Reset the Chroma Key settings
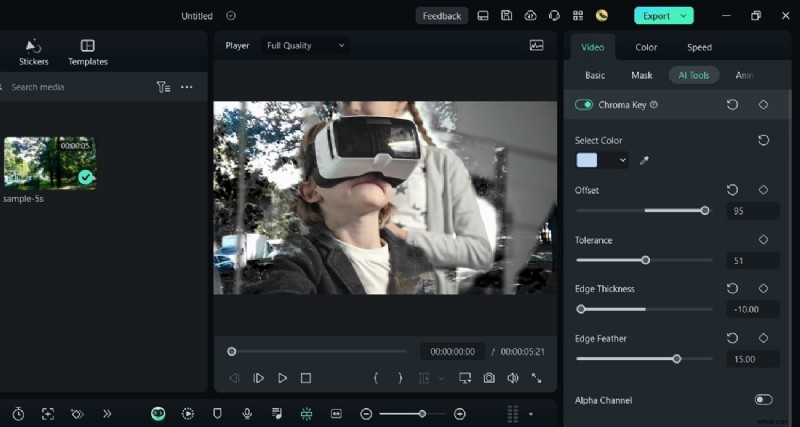The height and width of the screenshot is (427, 800). pyautogui.click(x=732, y=105)
